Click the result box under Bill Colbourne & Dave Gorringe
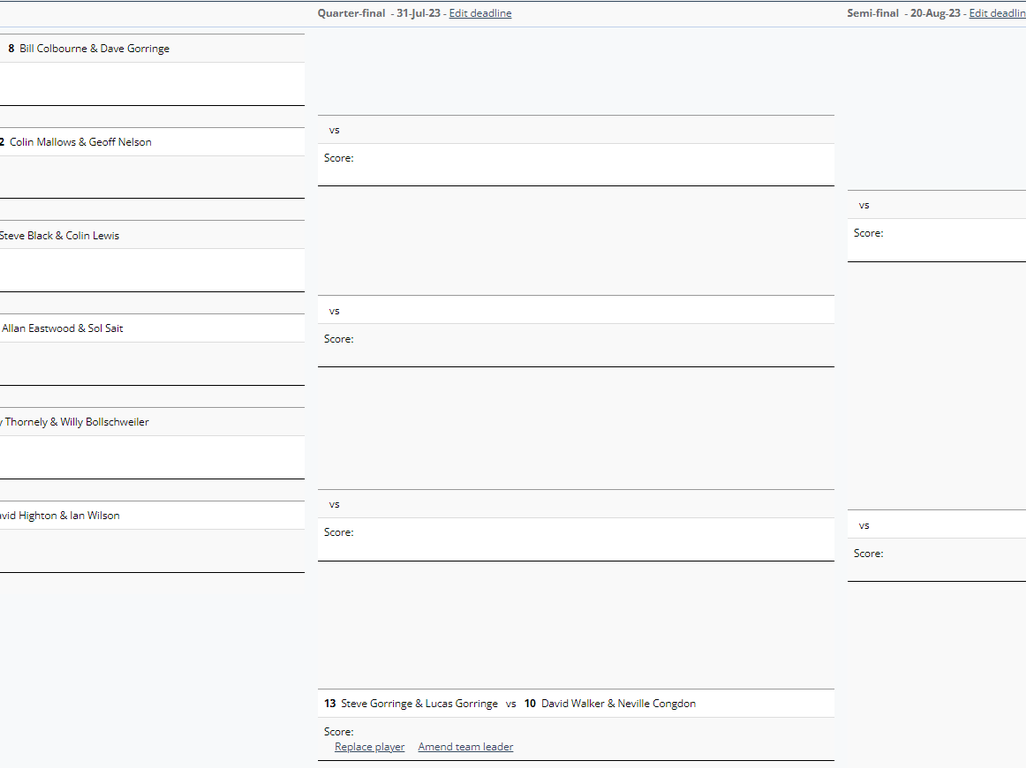Image resolution: width=1026 pixels, height=768 pixels. point(150,84)
